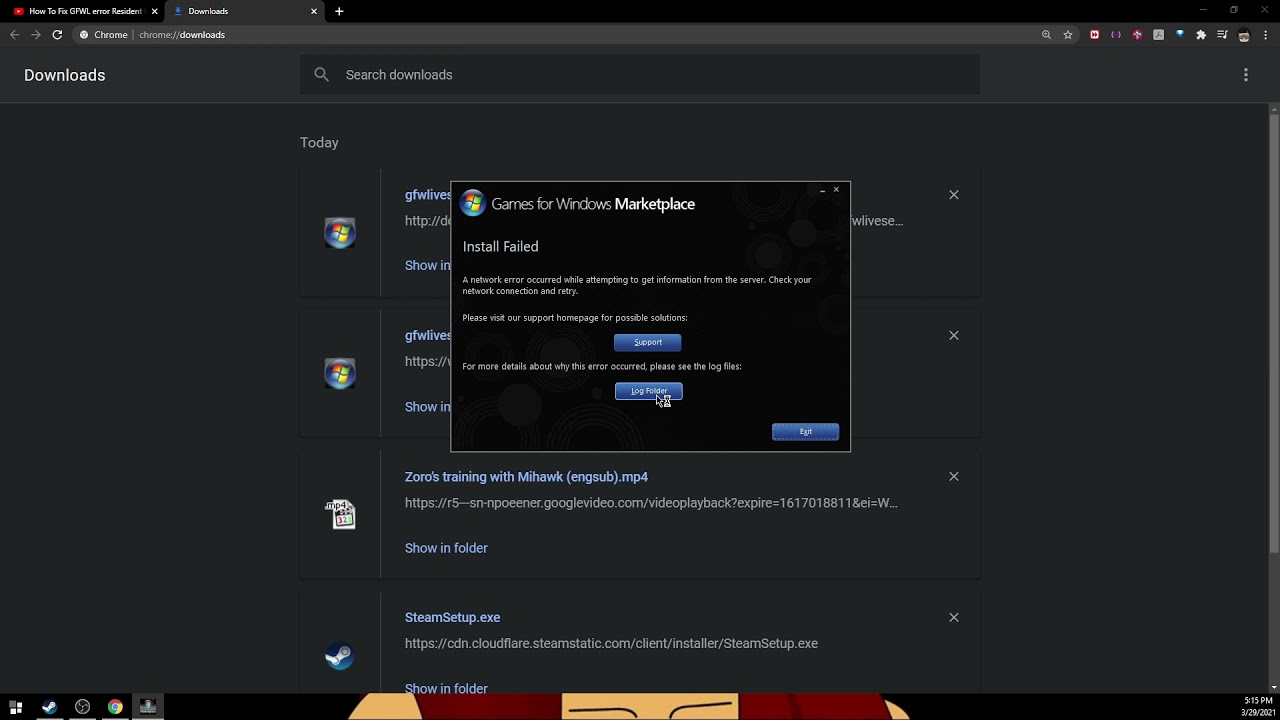
Task: Click the blue diamond extension icon
Action: coord(1180,35)
